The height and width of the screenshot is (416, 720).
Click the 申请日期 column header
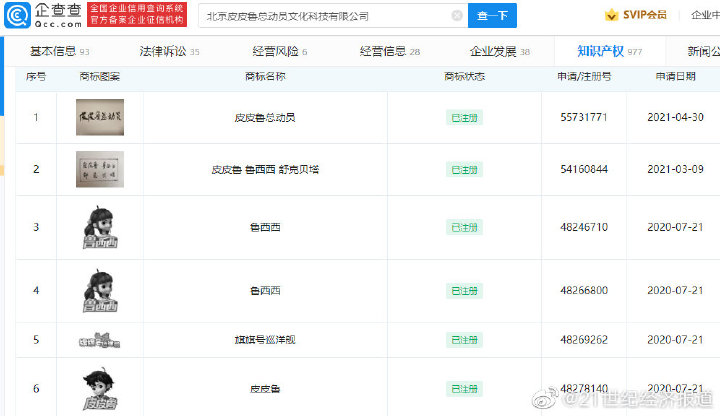point(675,77)
